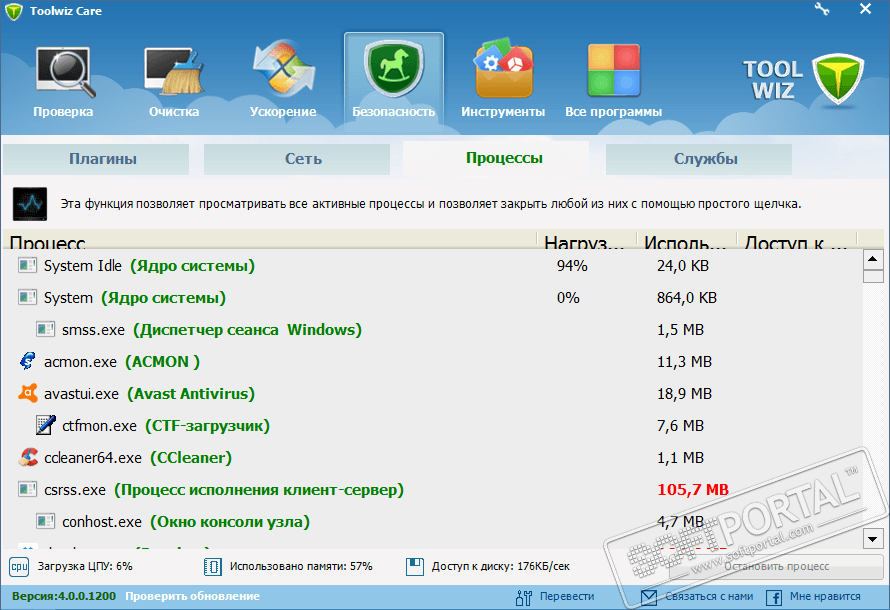Click the avastui.exe orange Avast icon
The image size is (890, 610).
pyautogui.click(x=28, y=393)
